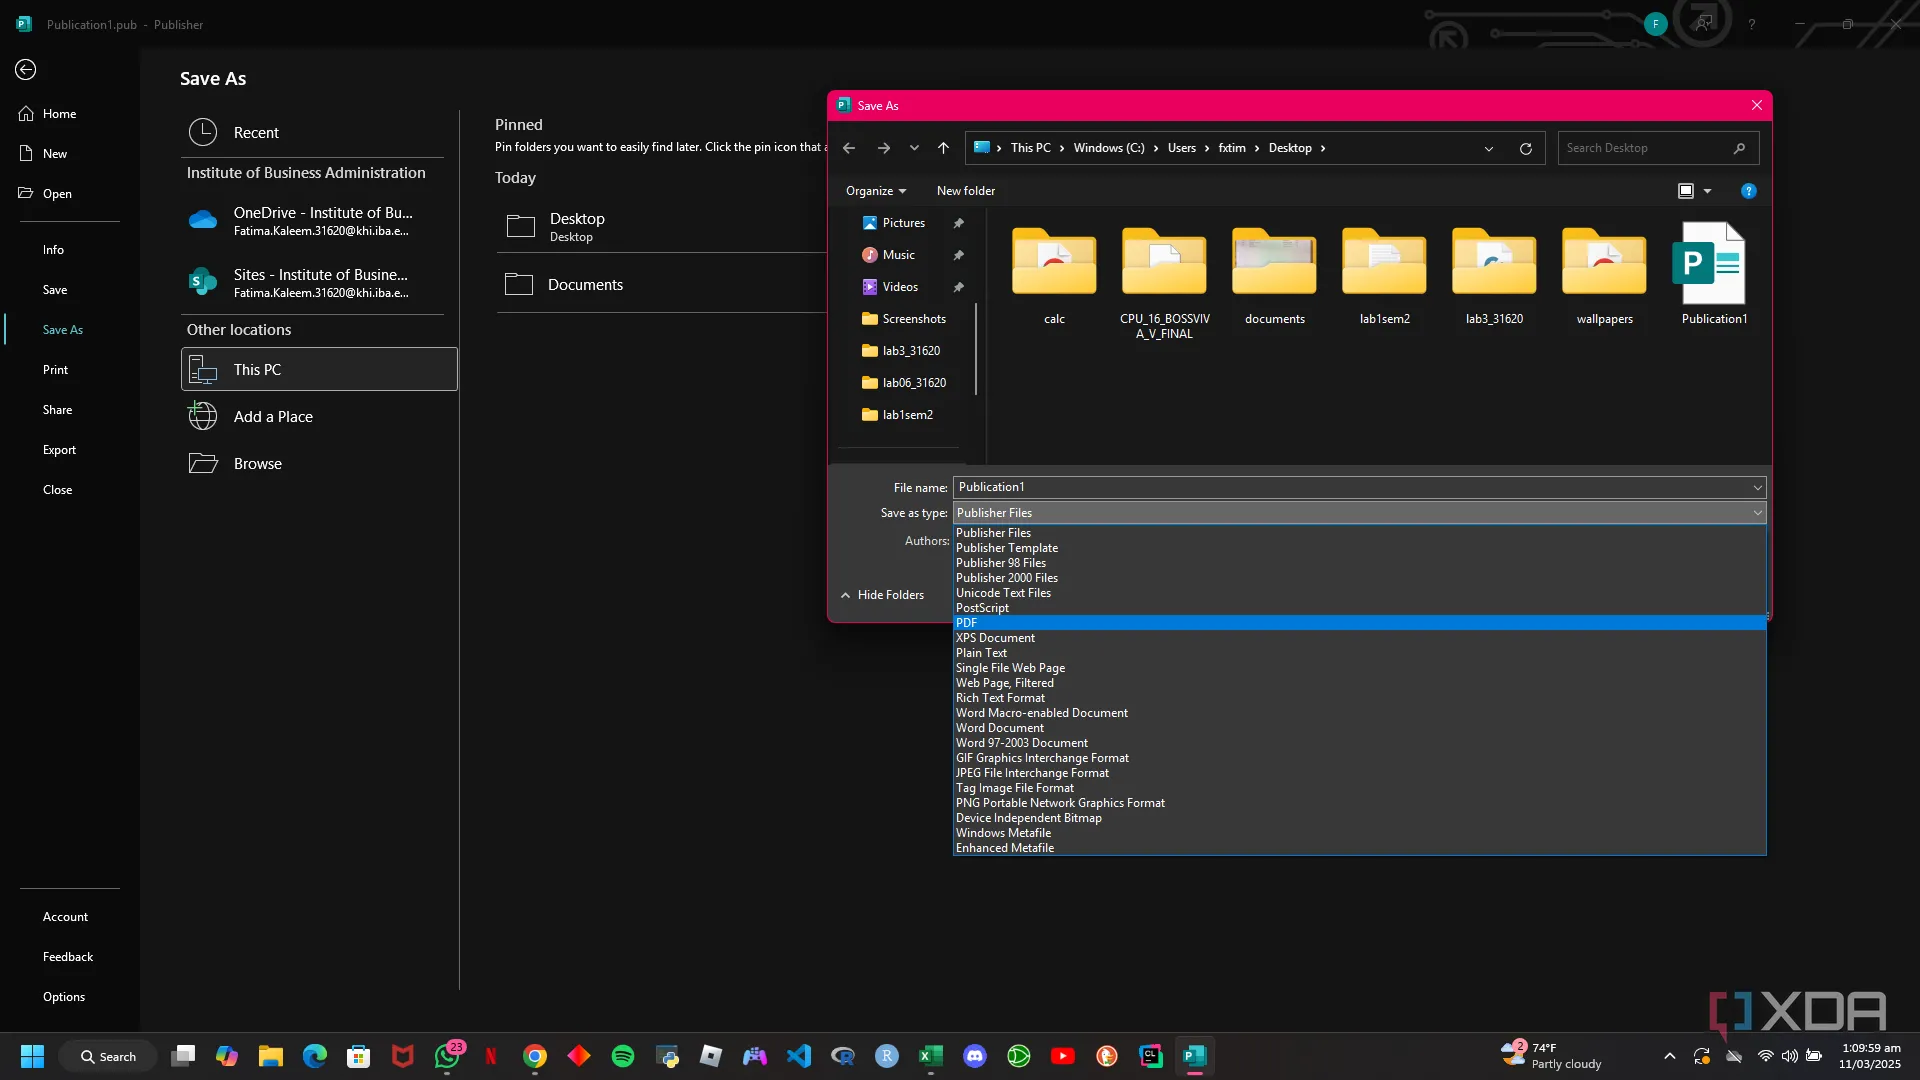The height and width of the screenshot is (1080, 1920).
Task: Go forward in Save As dialog navigation
Action: click(883, 147)
